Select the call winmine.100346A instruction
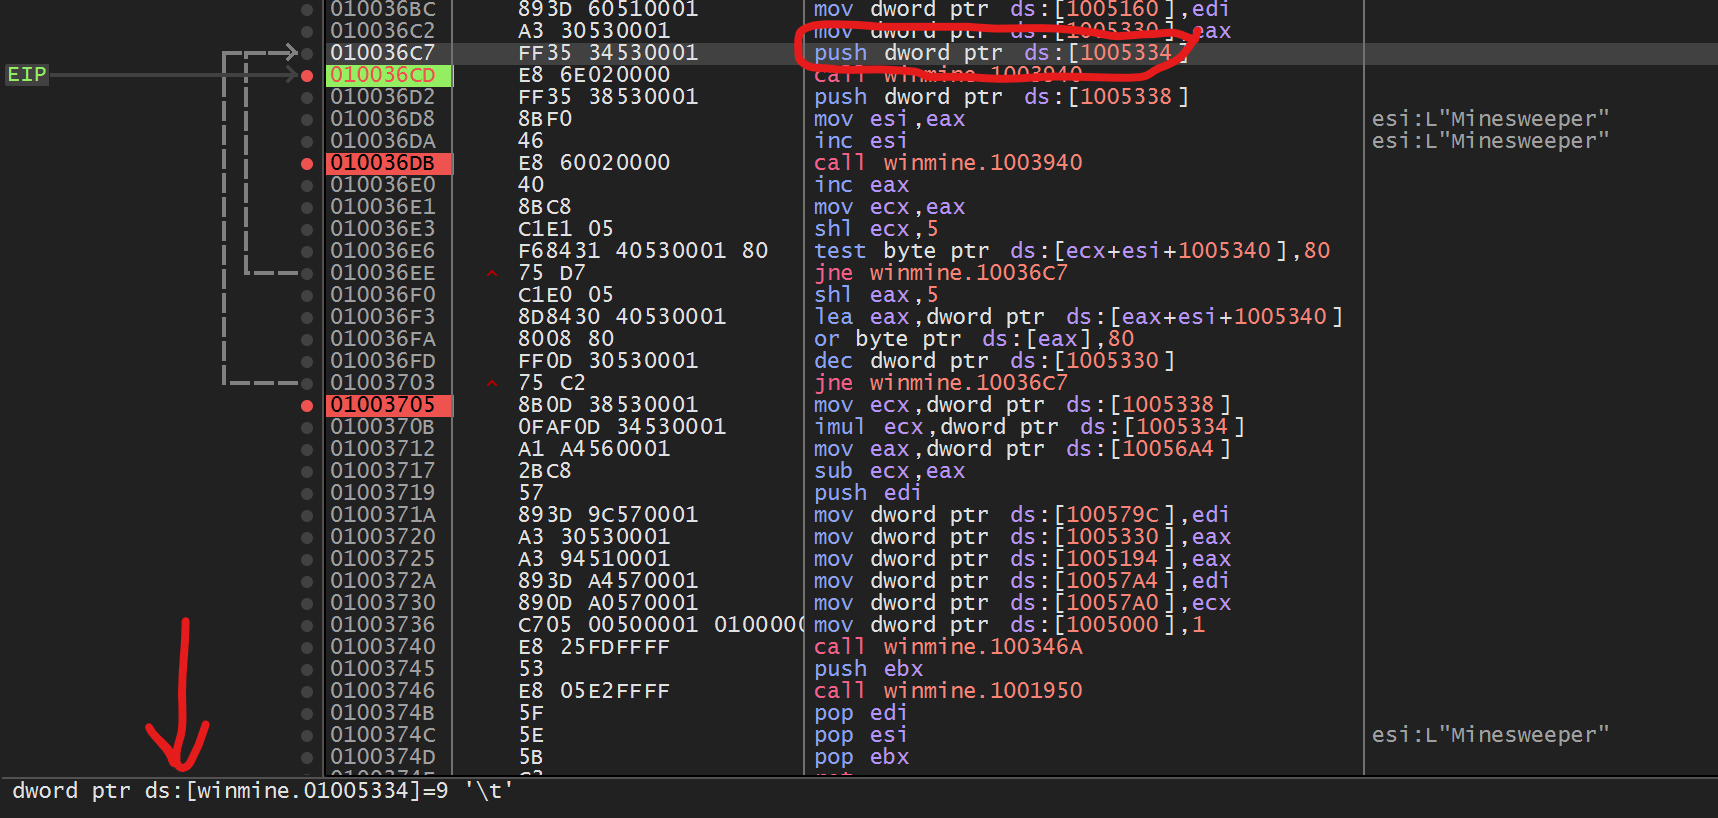1718x818 pixels. 948,647
